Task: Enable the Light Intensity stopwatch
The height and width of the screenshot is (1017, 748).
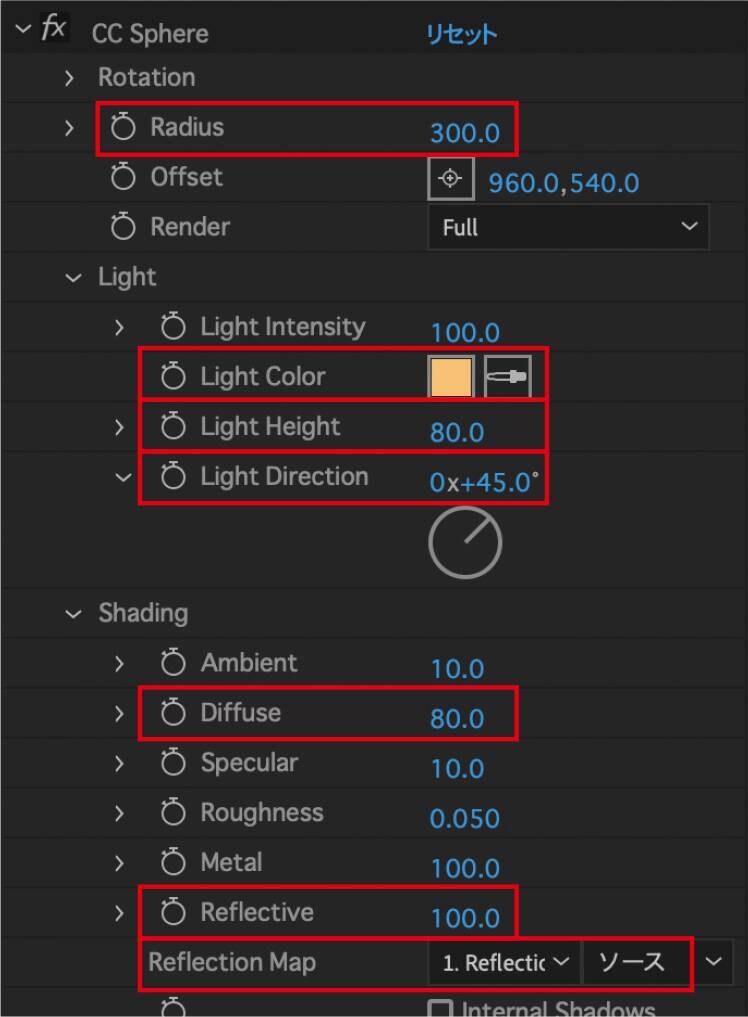Action: tap(173, 327)
